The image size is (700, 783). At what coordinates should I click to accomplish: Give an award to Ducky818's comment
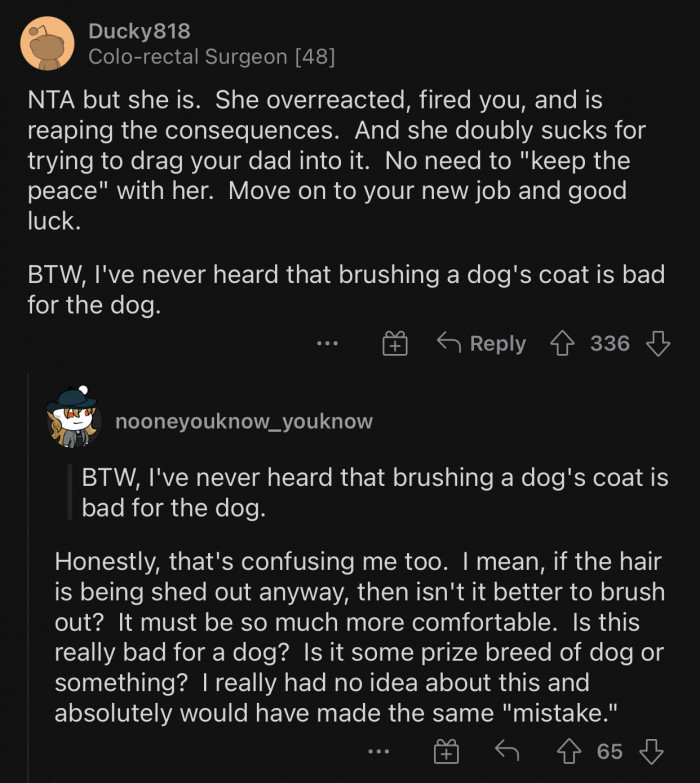(x=395, y=344)
